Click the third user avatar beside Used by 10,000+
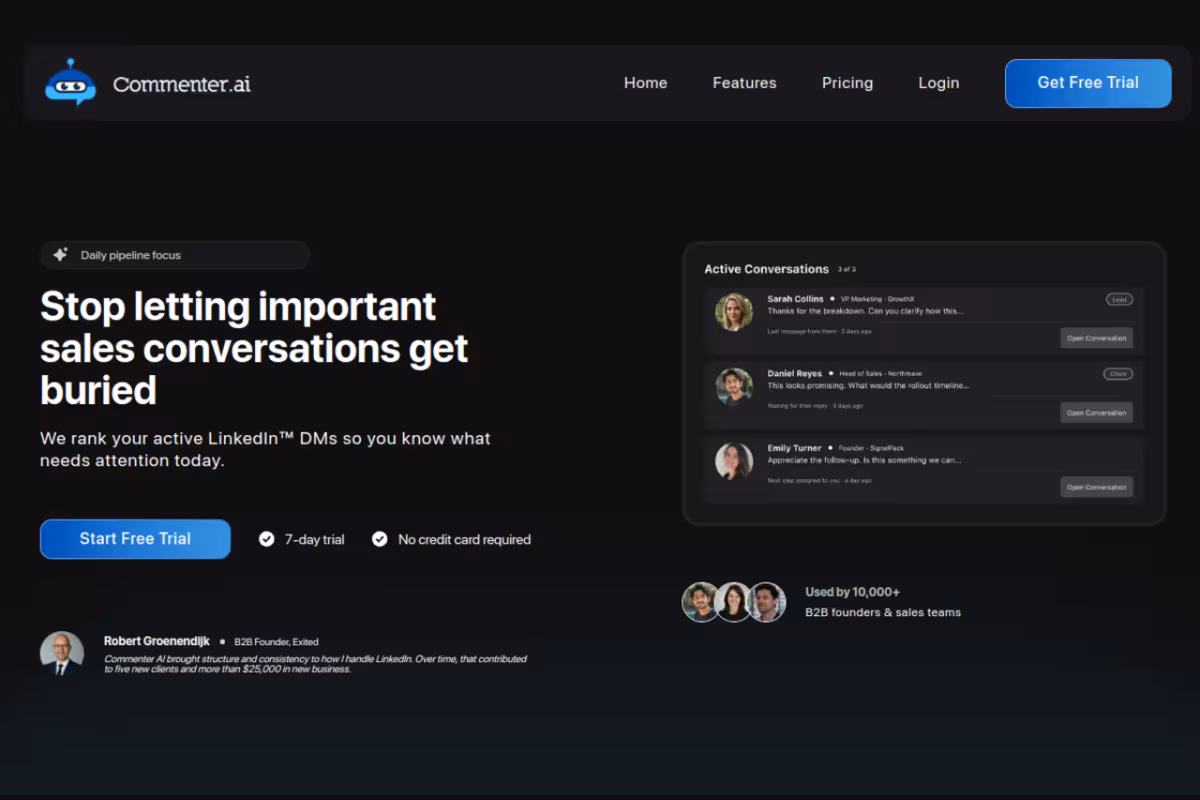1200x800 pixels. [x=767, y=602]
